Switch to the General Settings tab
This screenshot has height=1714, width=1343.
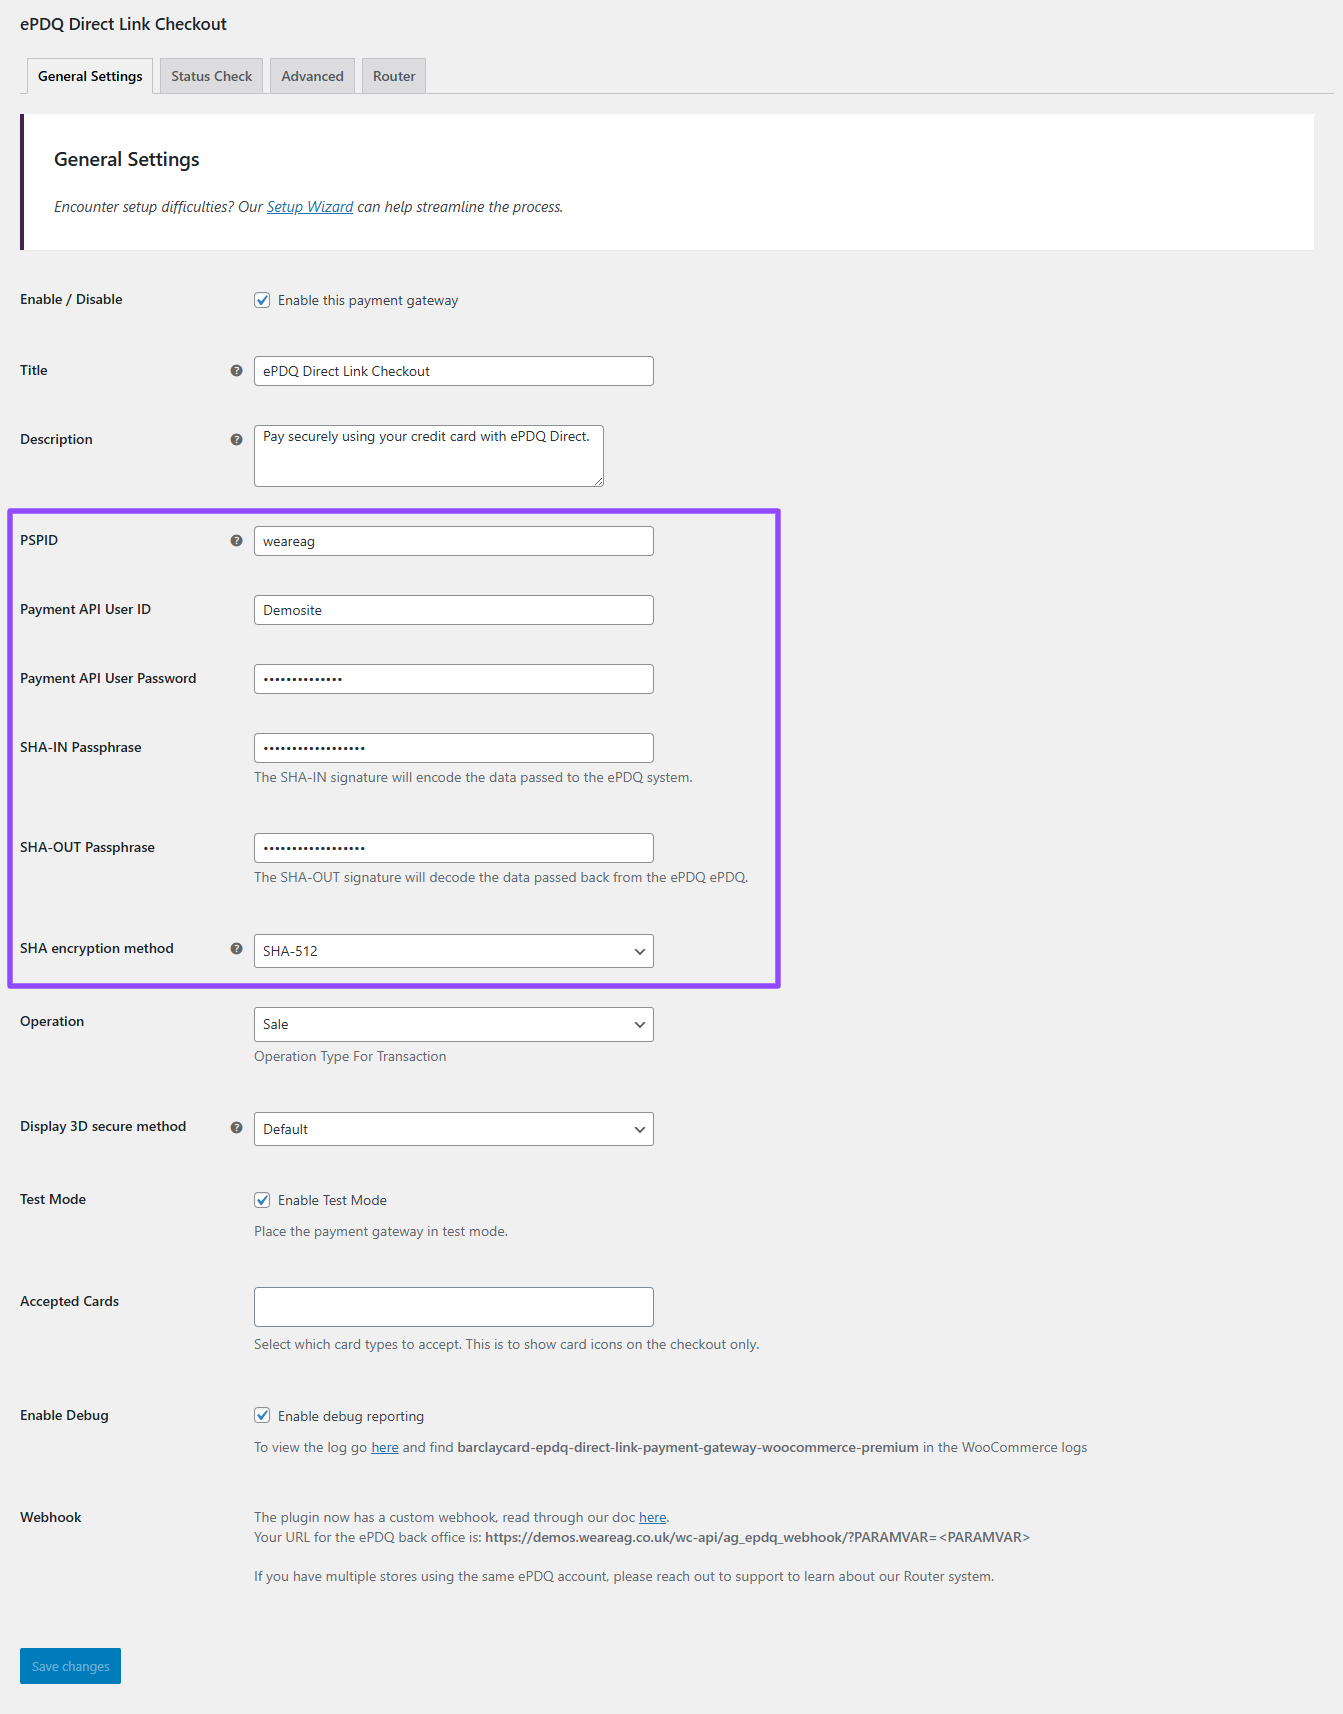(90, 76)
